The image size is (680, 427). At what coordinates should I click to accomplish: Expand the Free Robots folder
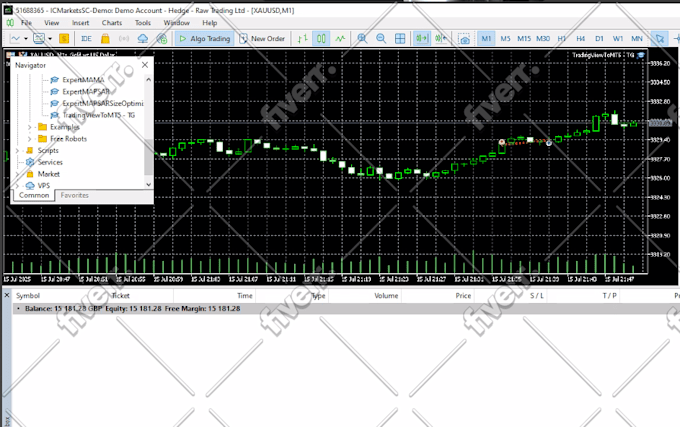(29, 139)
